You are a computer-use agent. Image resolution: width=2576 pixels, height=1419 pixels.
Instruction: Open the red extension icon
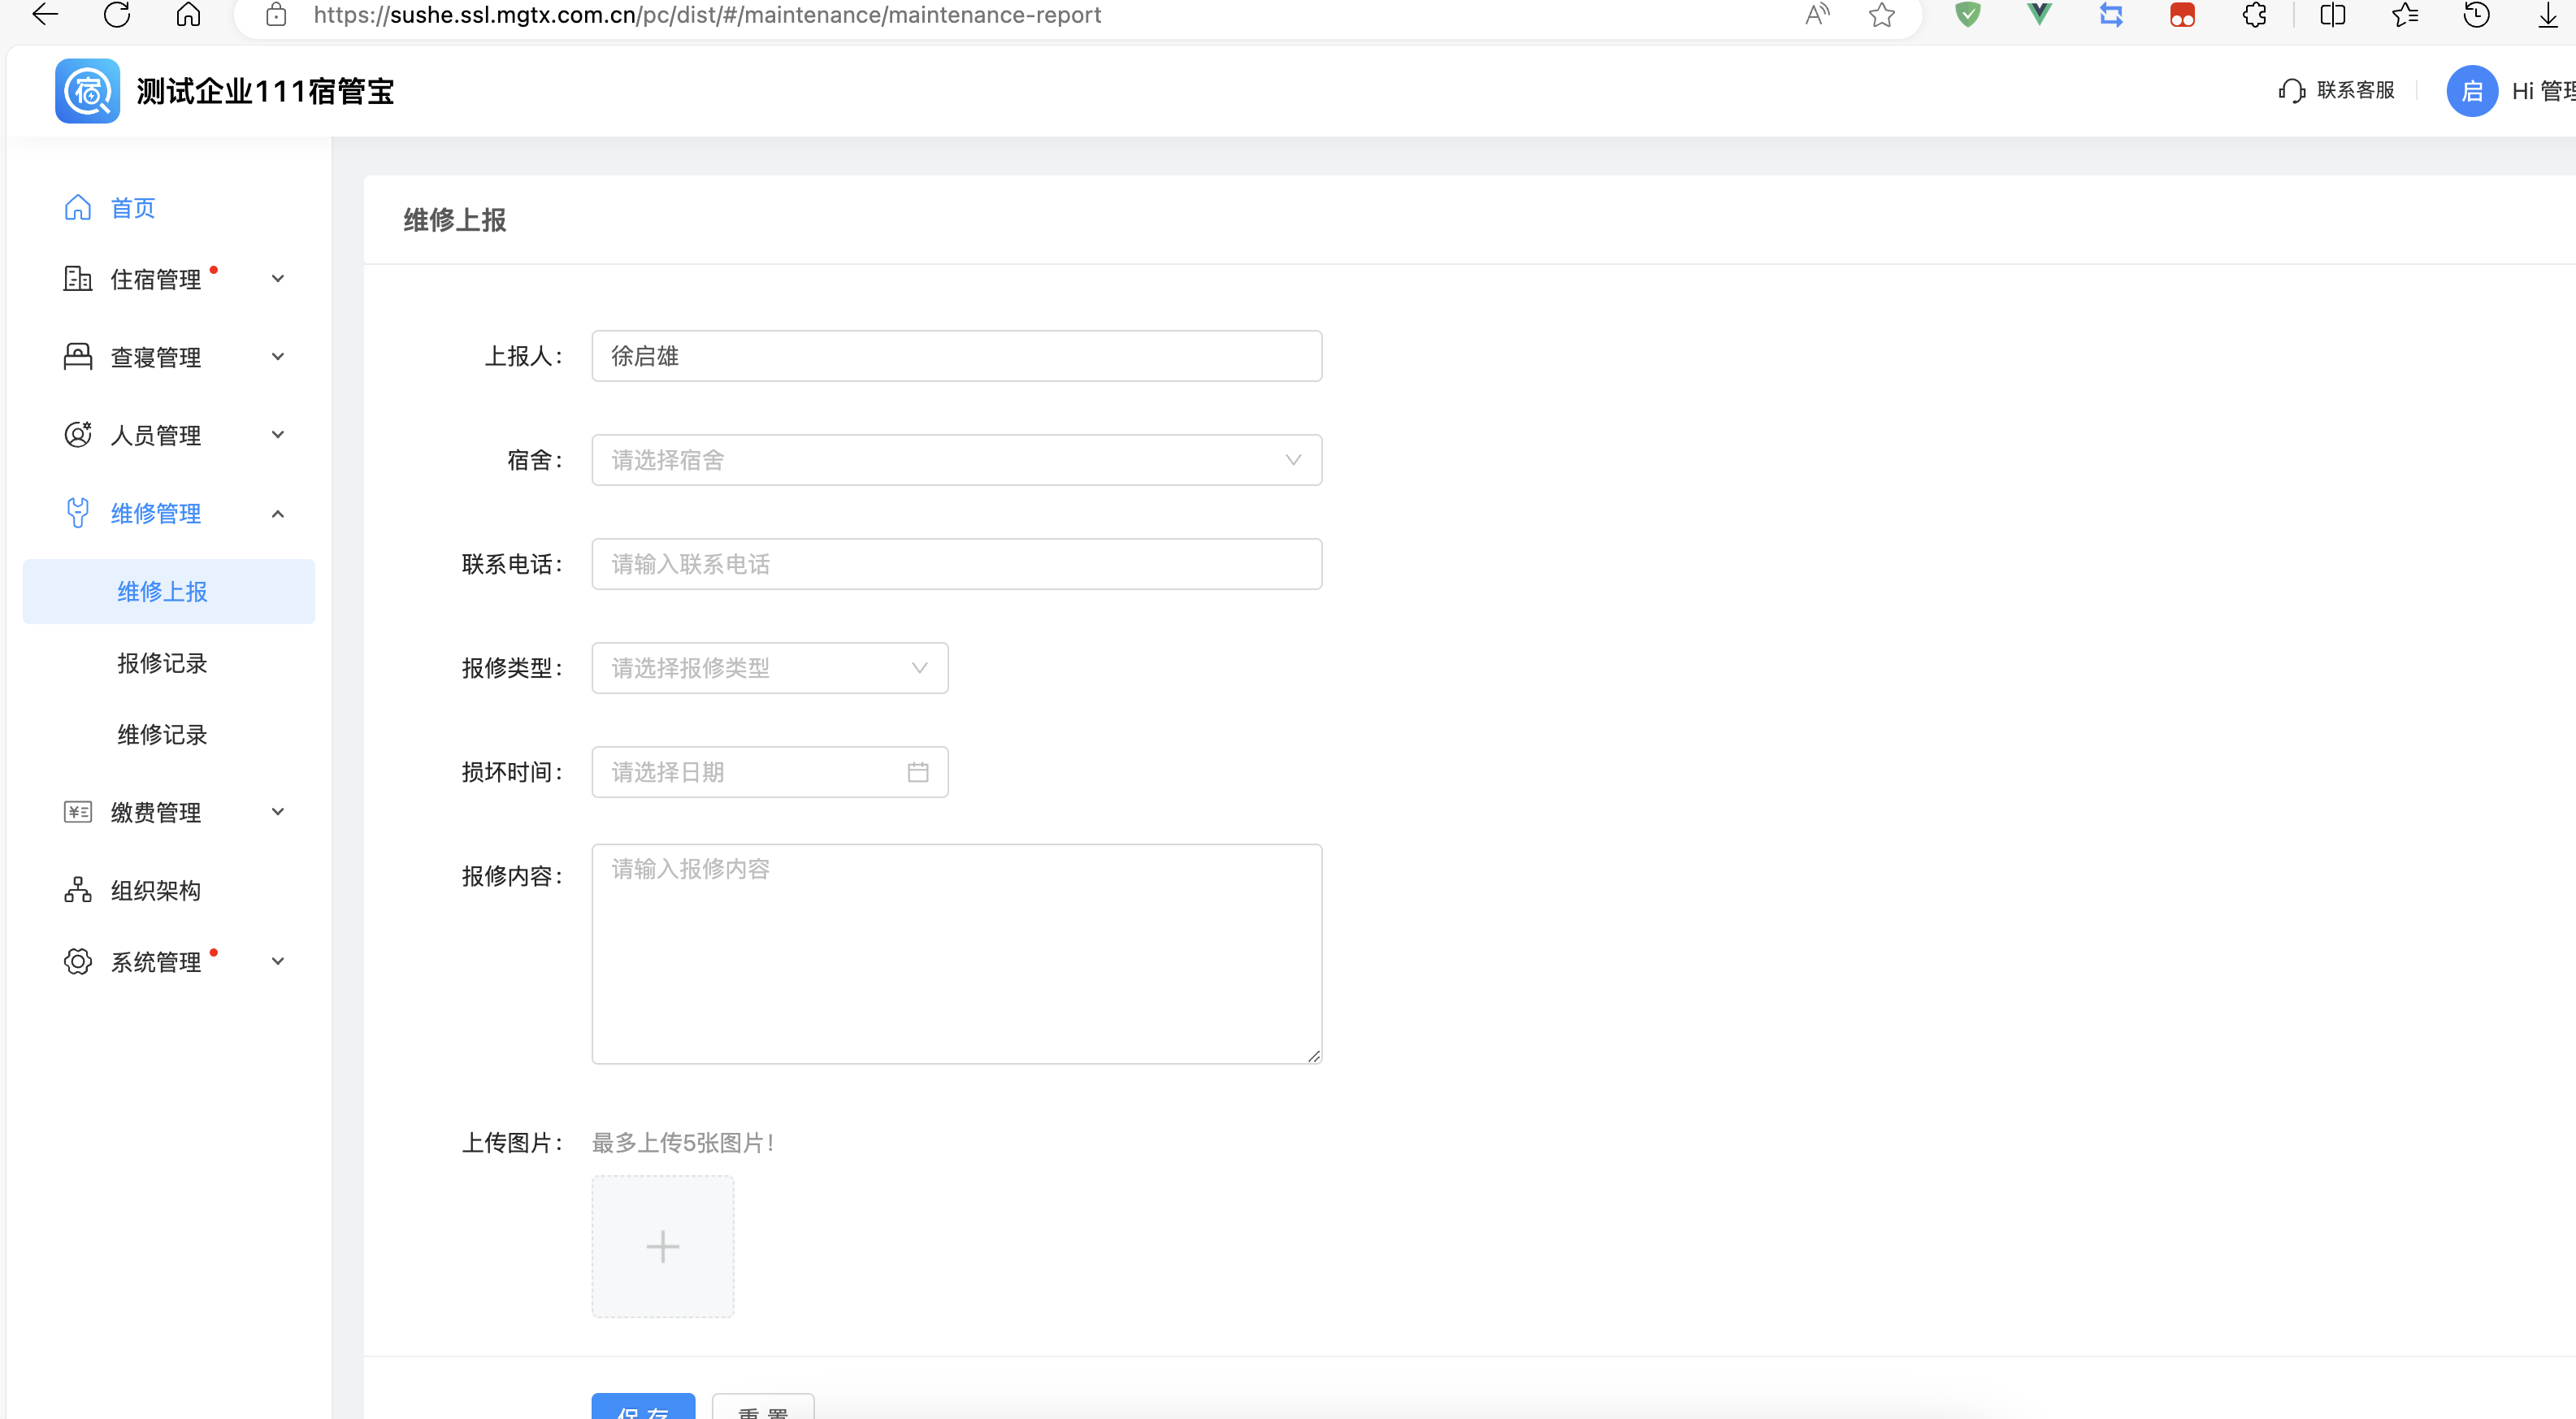point(2182,14)
